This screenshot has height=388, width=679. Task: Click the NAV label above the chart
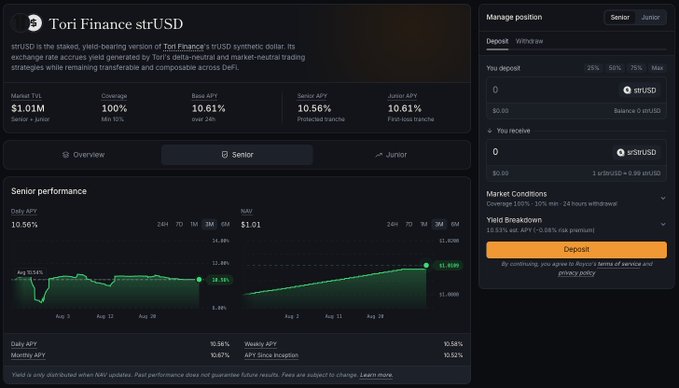coord(246,211)
